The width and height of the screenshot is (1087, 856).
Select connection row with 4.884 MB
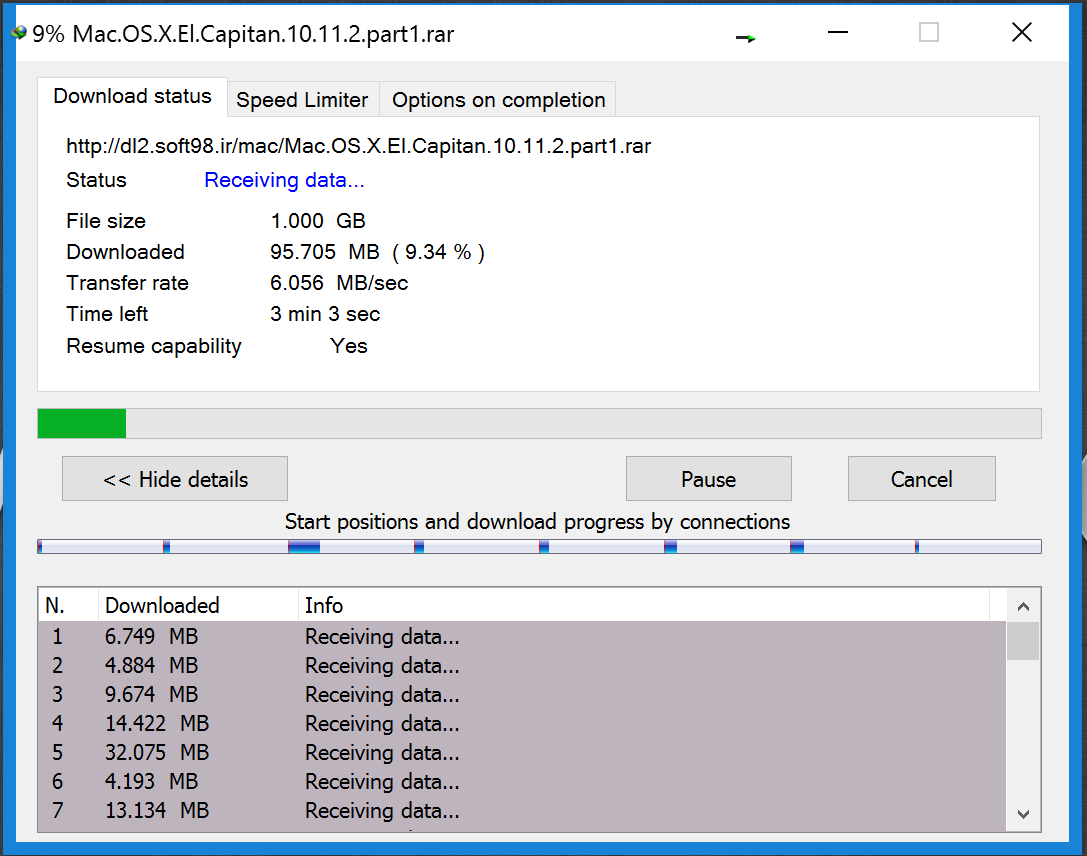pyautogui.click(x=522, y=665)
